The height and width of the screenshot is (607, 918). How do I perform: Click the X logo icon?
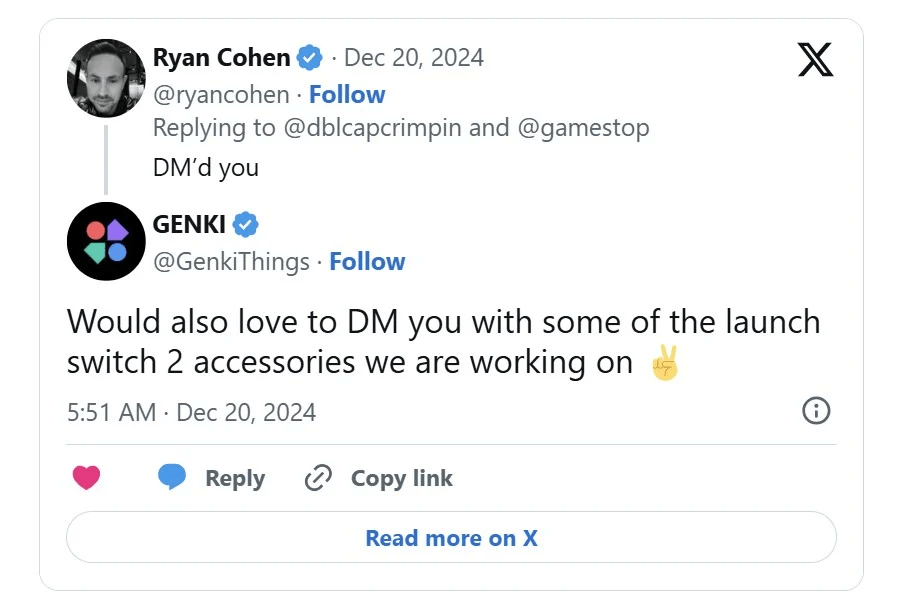(x=816, y=61)
